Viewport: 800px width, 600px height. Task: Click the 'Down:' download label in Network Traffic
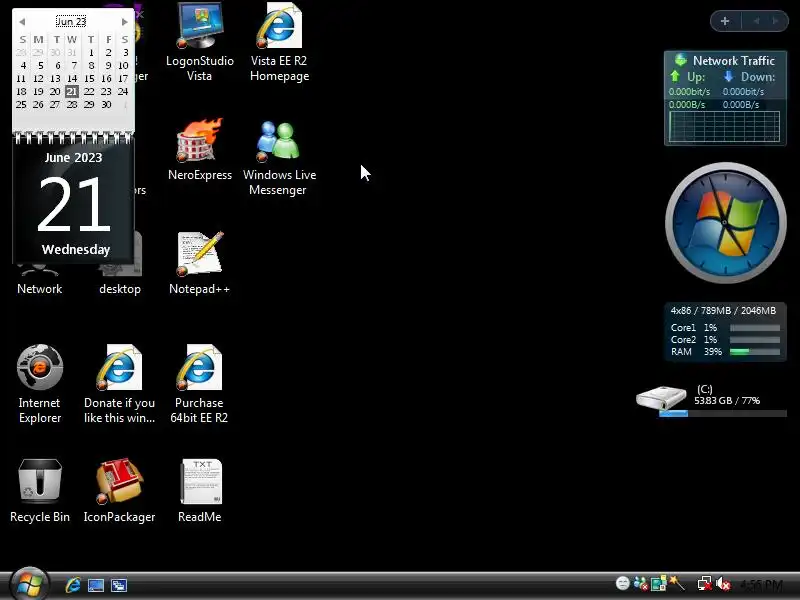[x=758, y=77]
